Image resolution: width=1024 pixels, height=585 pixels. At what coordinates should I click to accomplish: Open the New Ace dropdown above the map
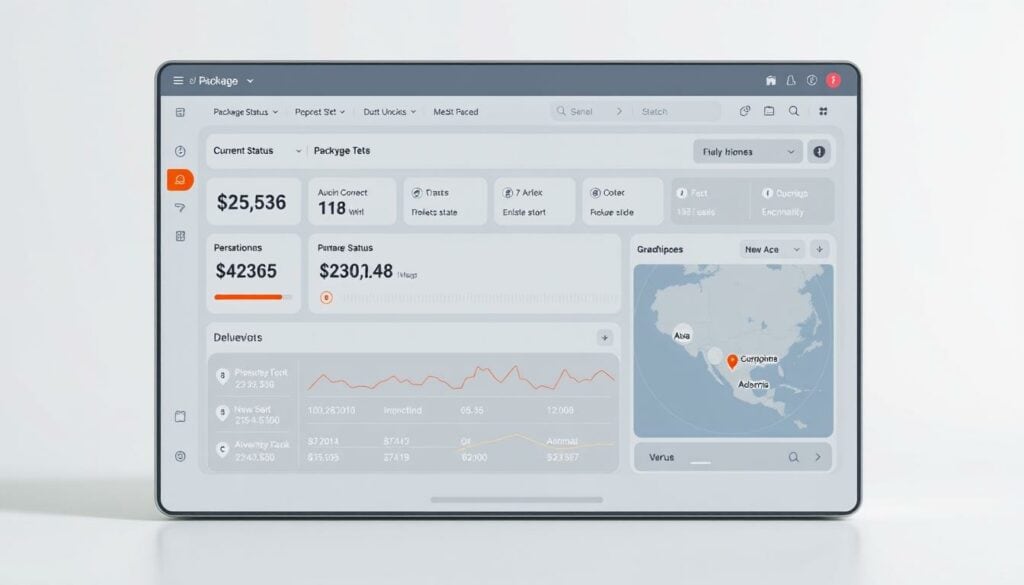[x=772, y=249]
